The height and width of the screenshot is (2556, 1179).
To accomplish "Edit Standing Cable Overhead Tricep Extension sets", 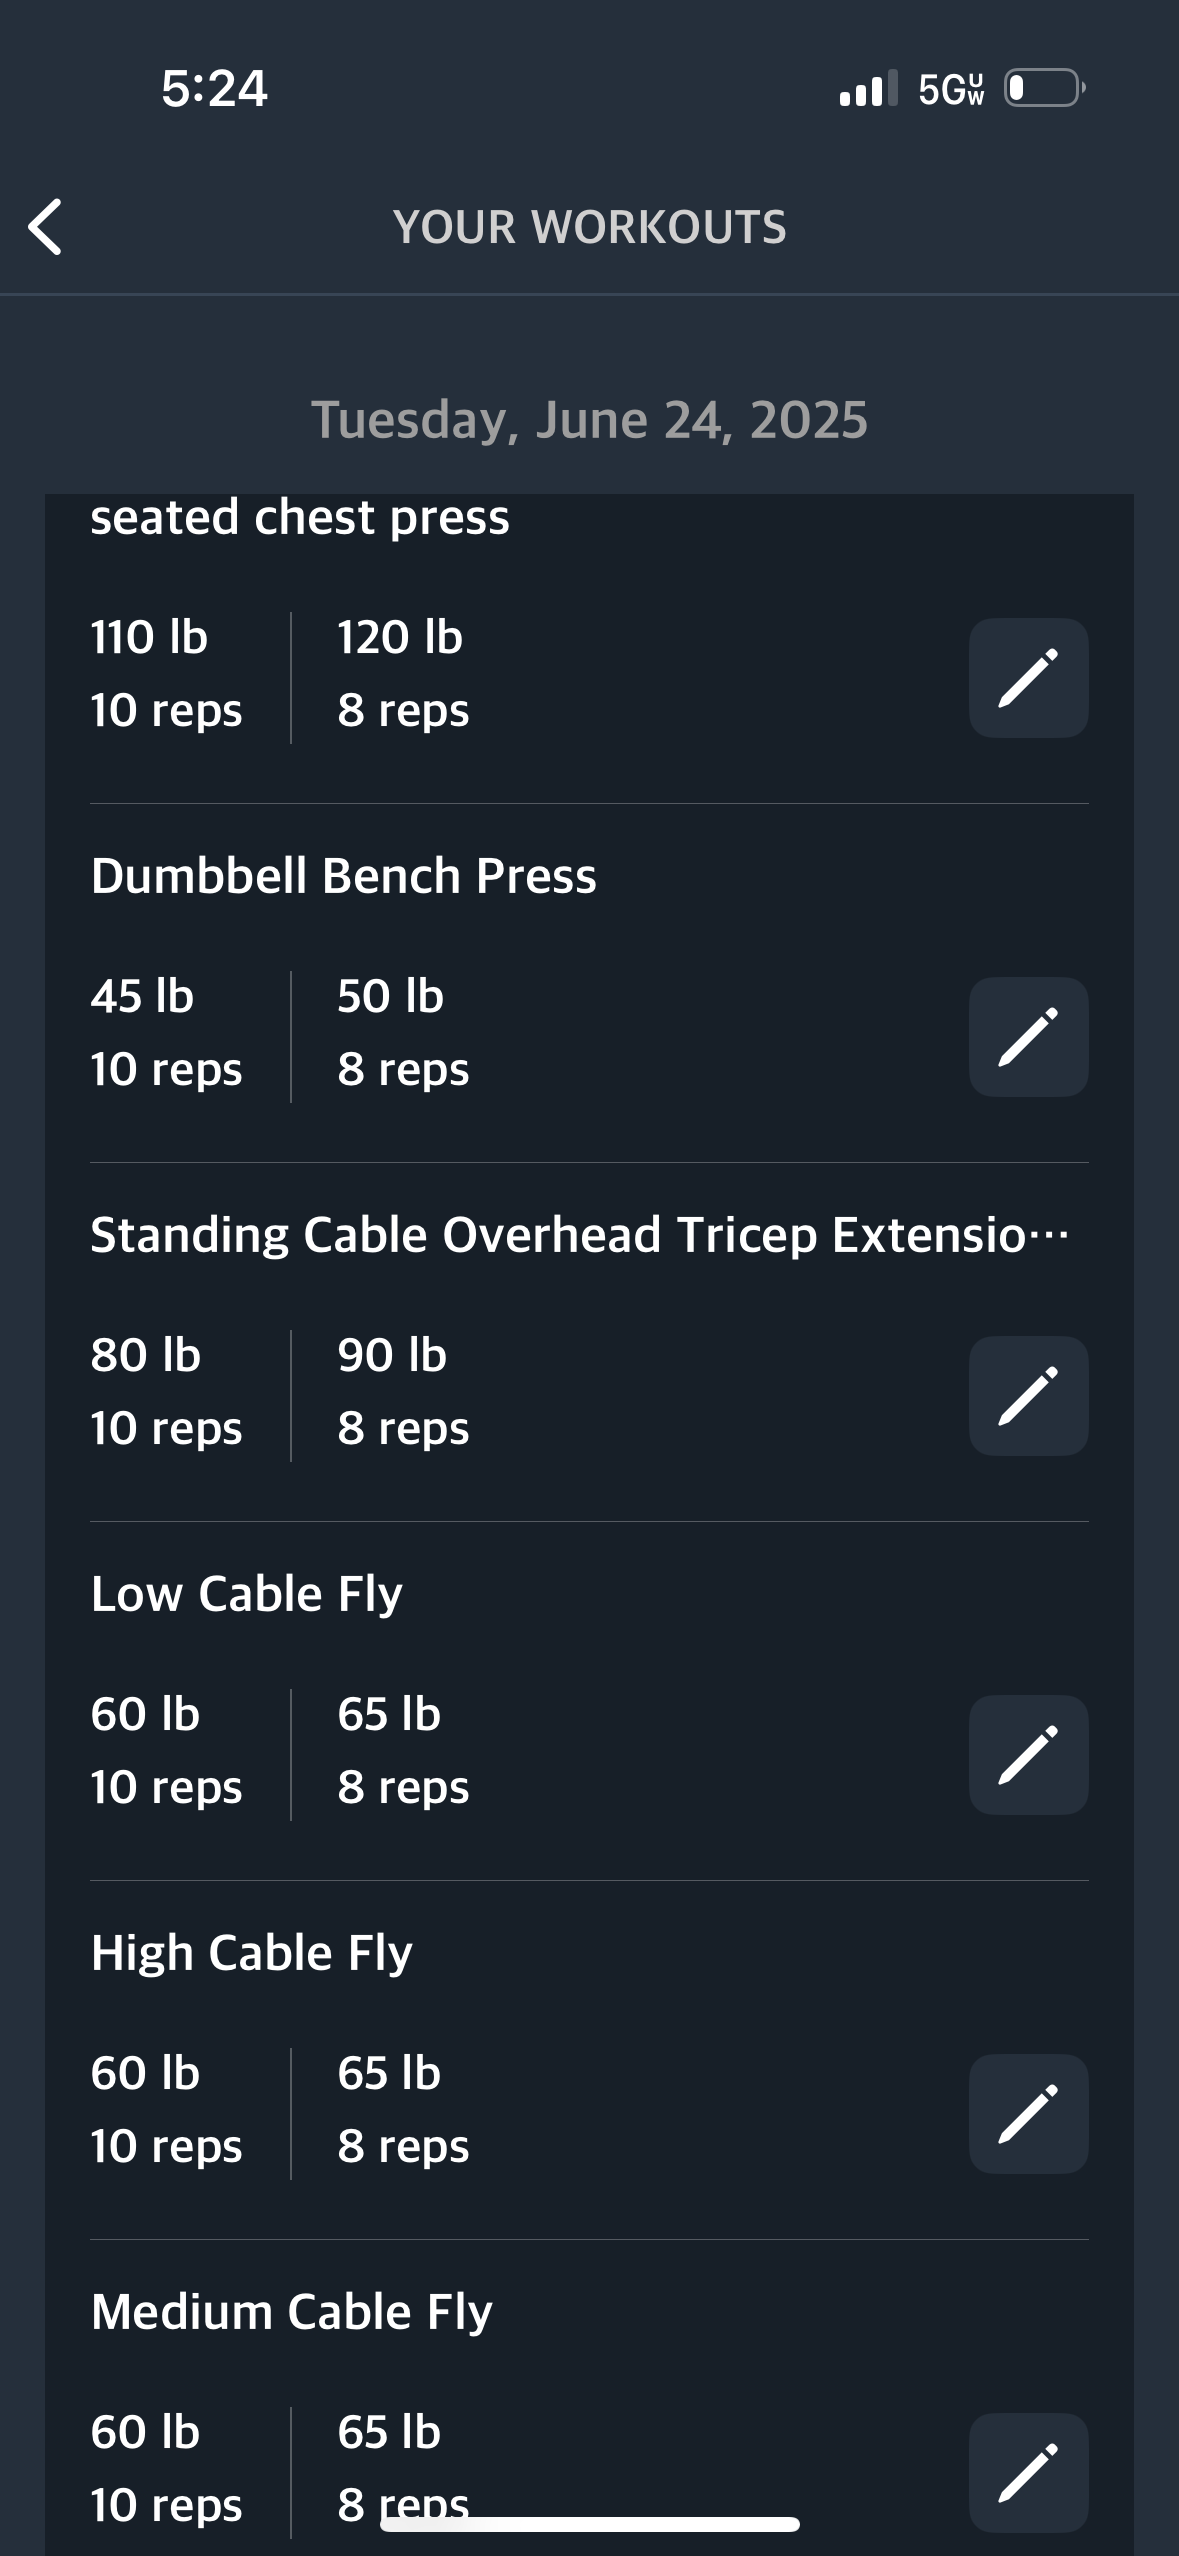I will coord(1028,1396).
